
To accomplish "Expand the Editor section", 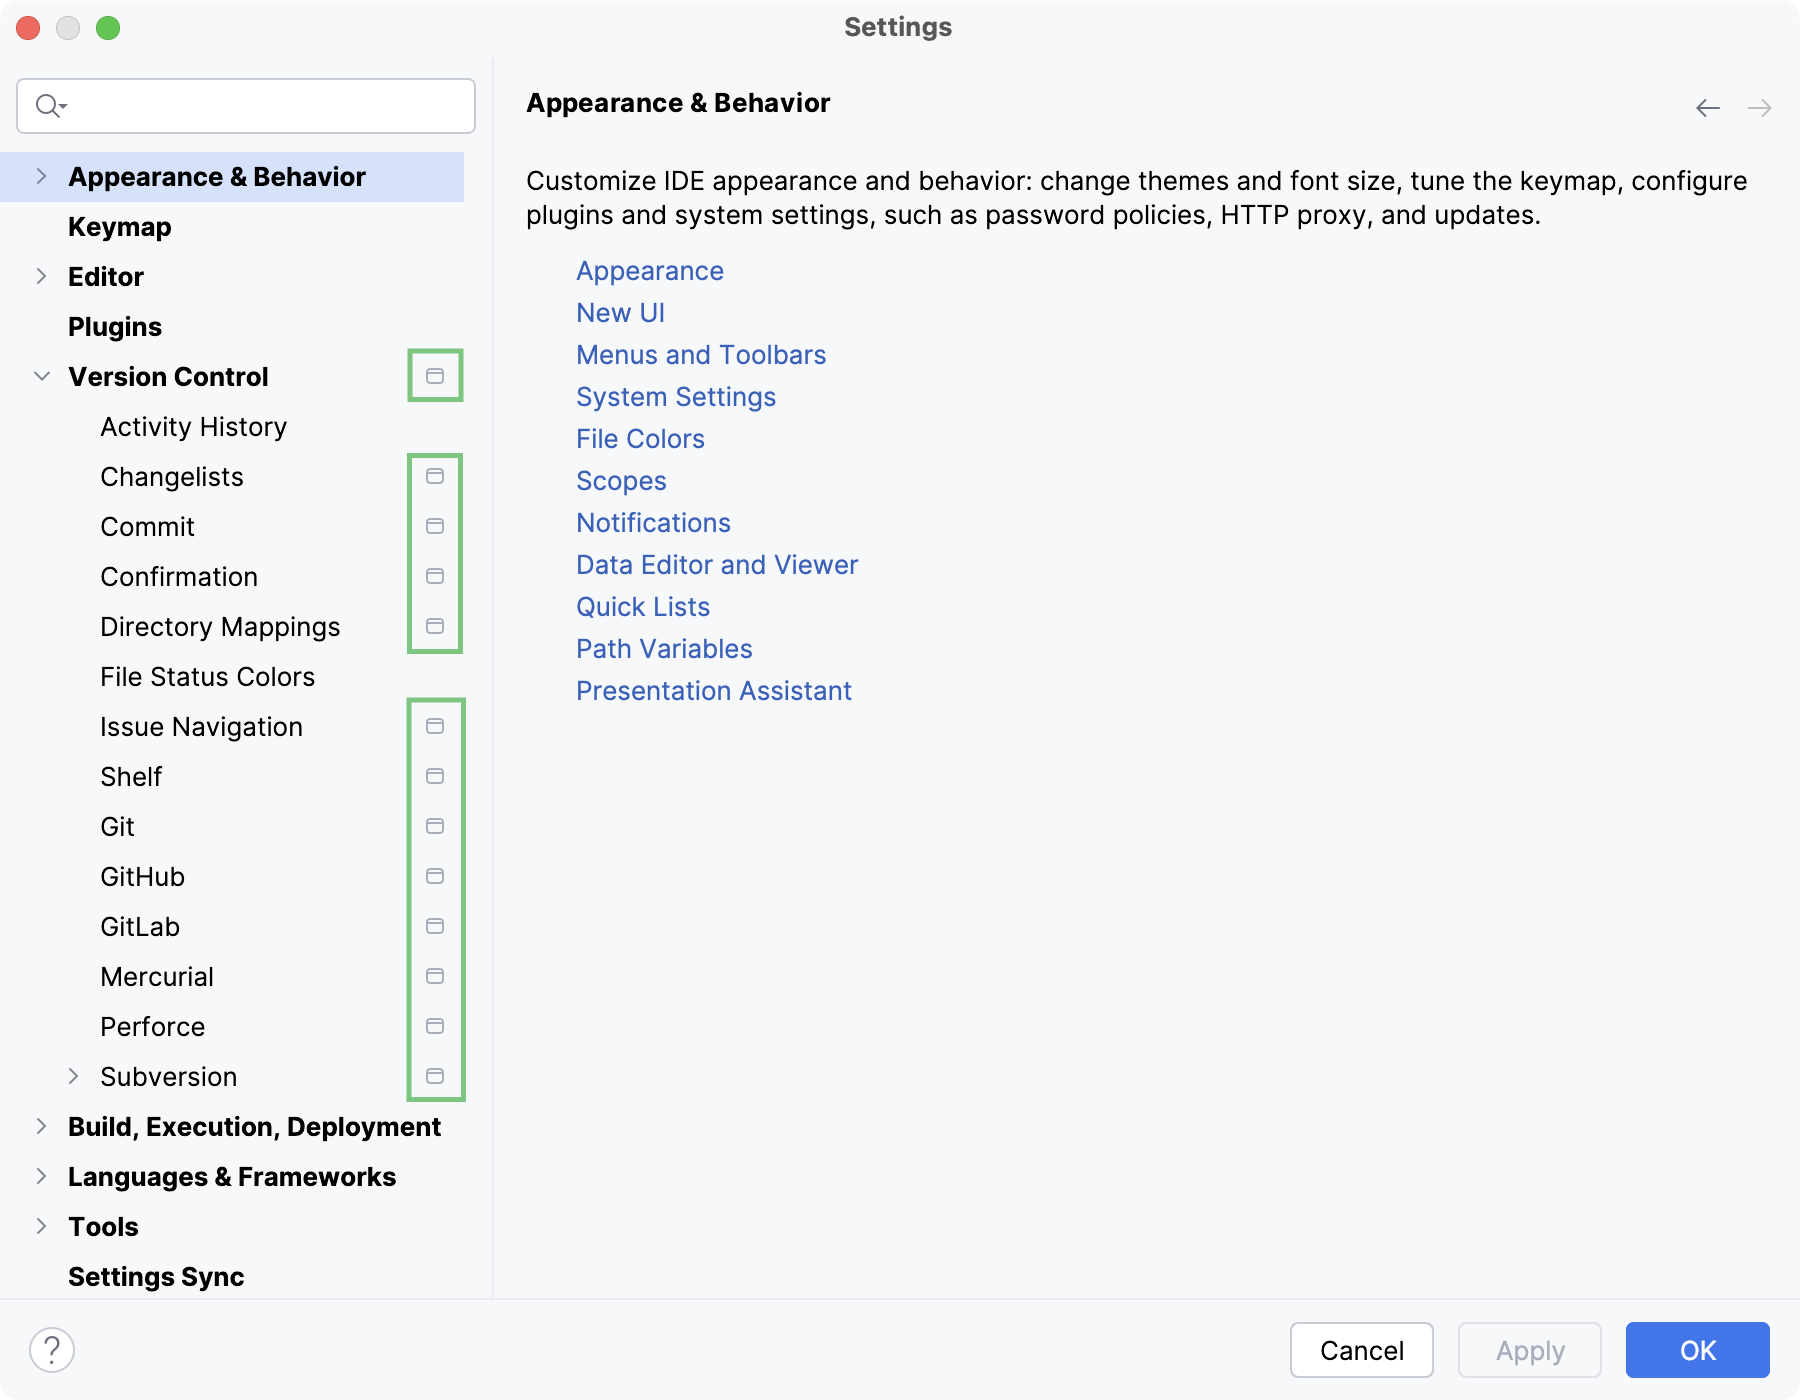I will point(41,276).
